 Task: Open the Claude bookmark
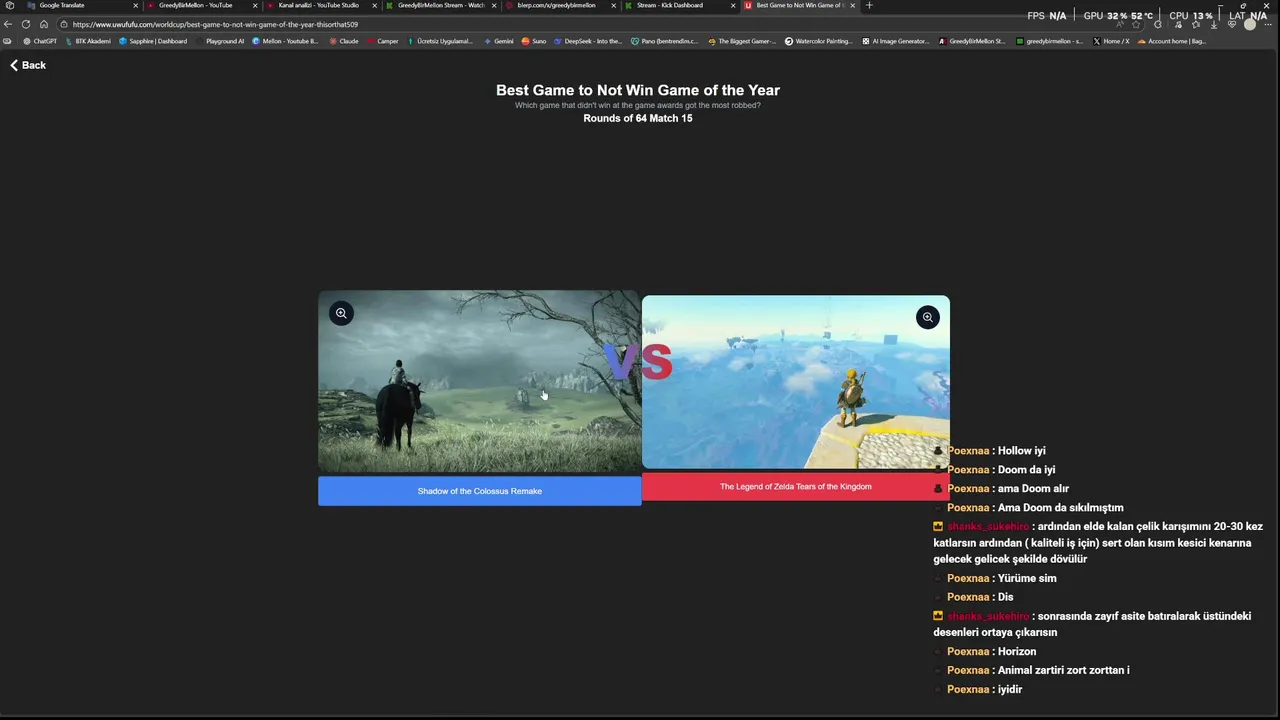pyautogui.click(x=344, y=41)
